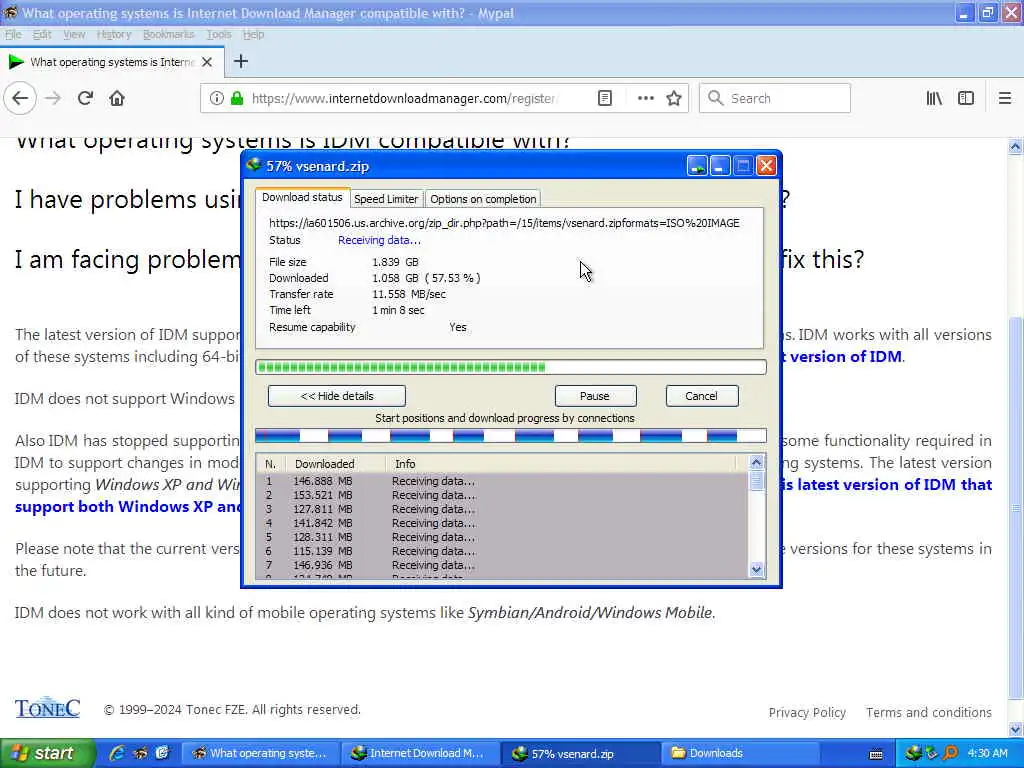
Task: Select connection row 6 with 115.139 MB
Action: tap(502, 551)
